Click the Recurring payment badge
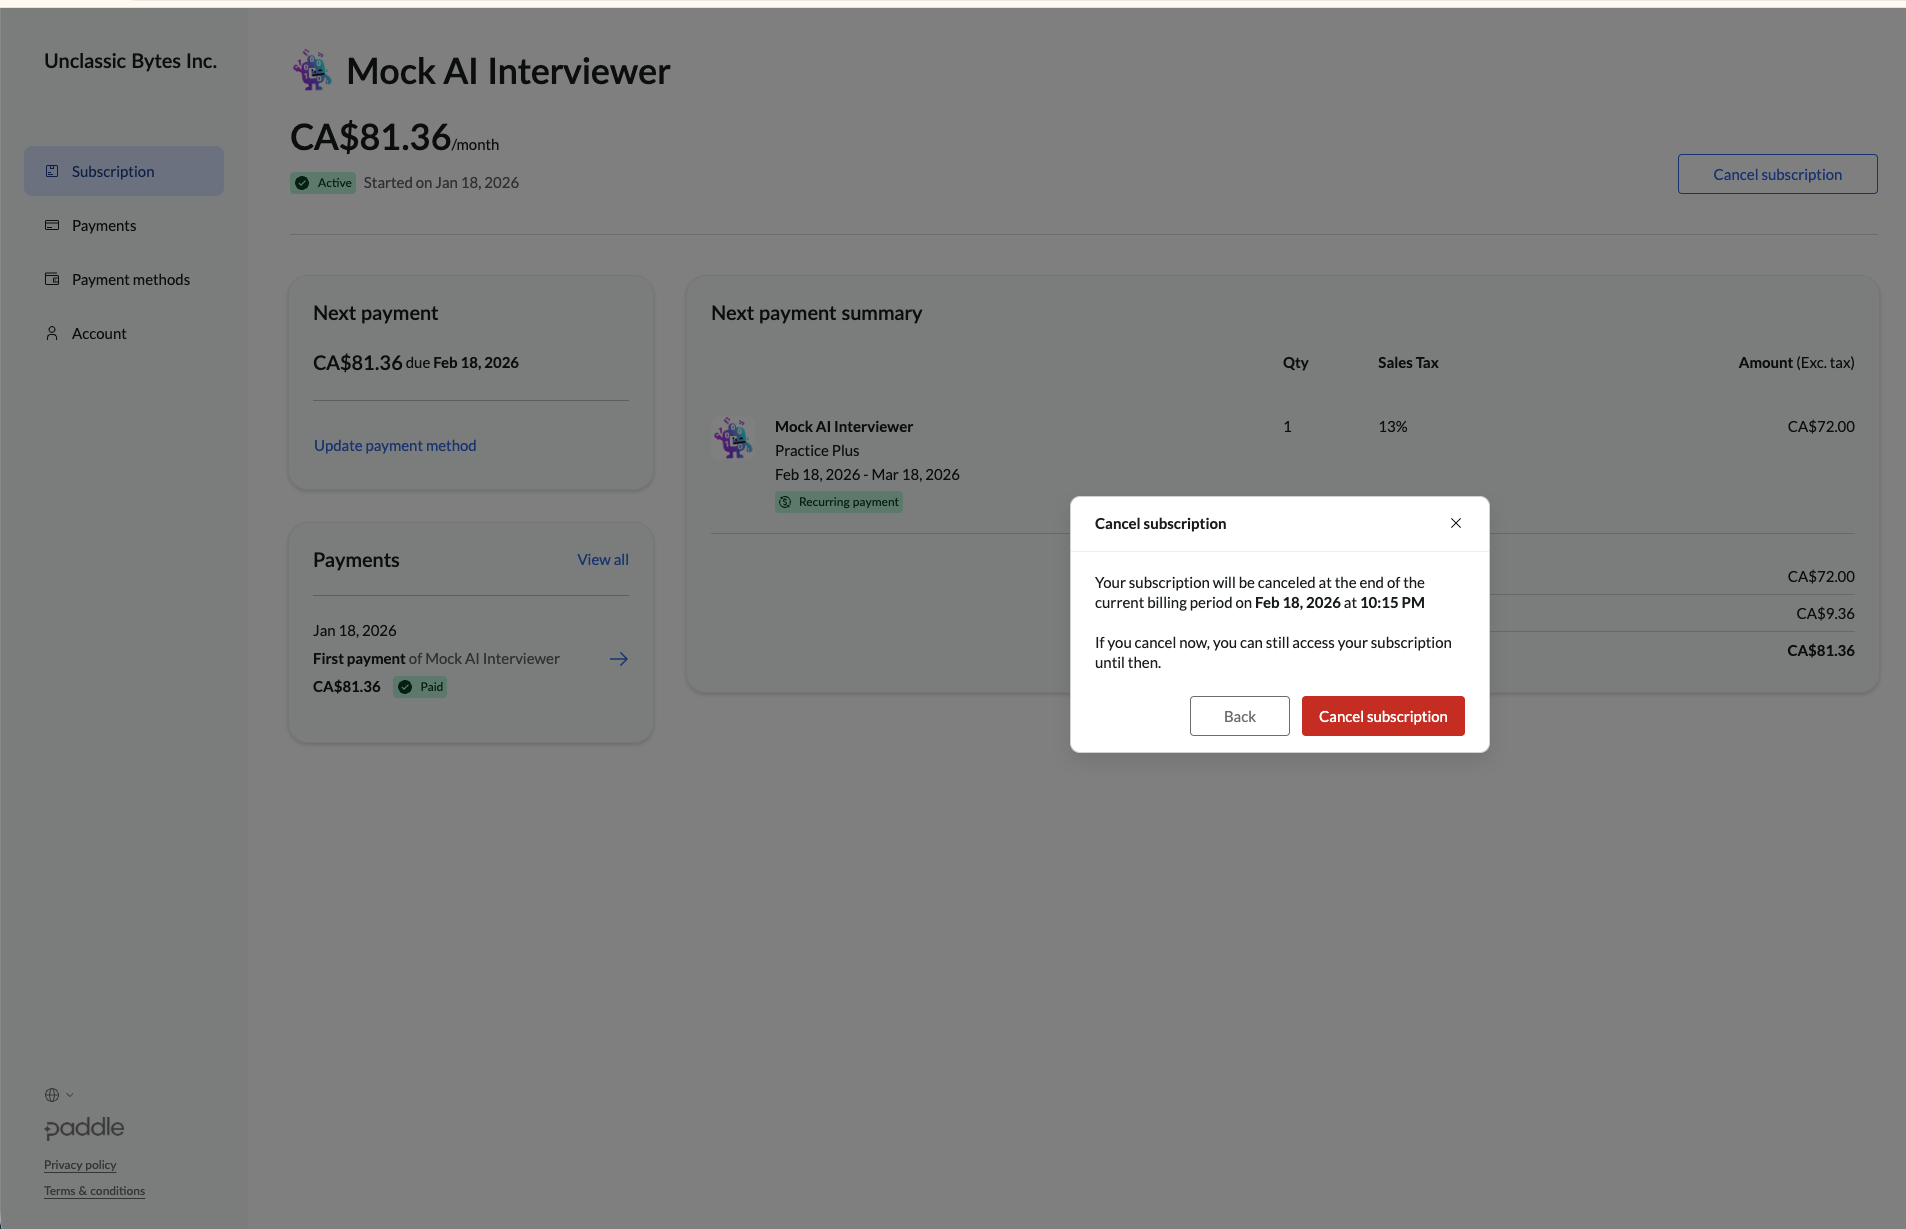This screenshot has height=1229, width=1906. (x=839, y=501)
